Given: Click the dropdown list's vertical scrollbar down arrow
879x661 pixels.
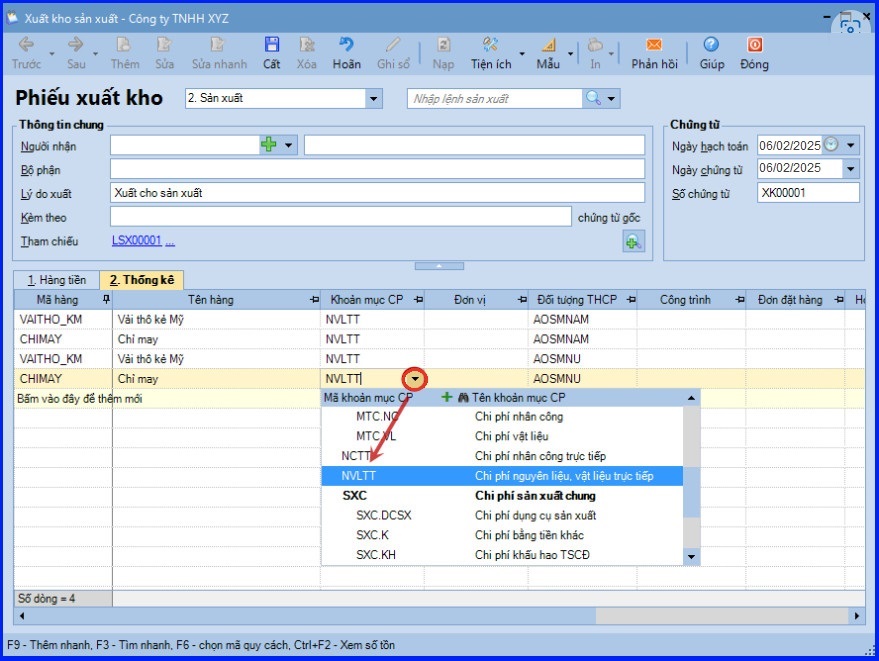Looking at the screenshot, I should (x=691, y=556).
